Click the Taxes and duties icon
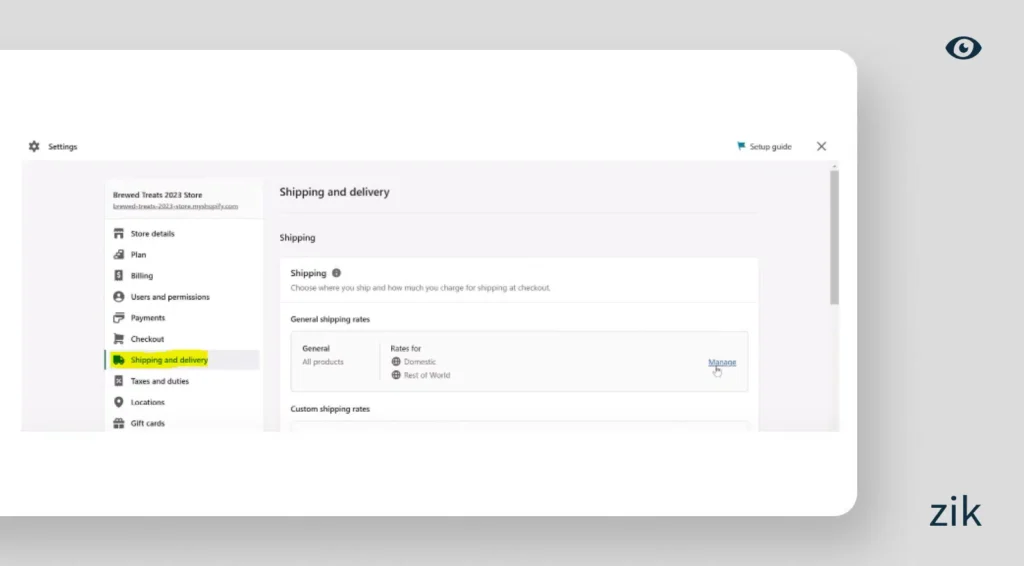Viewport: 1024px width, 566px height. tap(119, 381)
